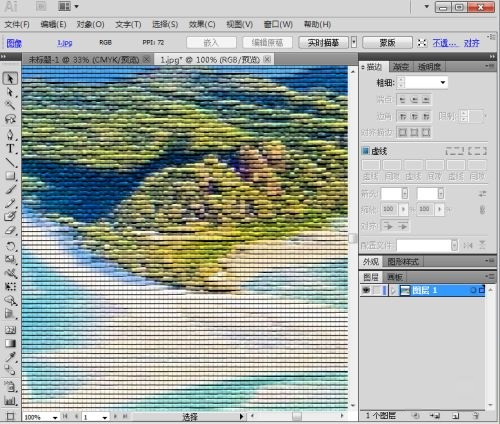Click the horizontal scrollbar thumb
Viewport: 500px width, 424px height.
[297, 416]
